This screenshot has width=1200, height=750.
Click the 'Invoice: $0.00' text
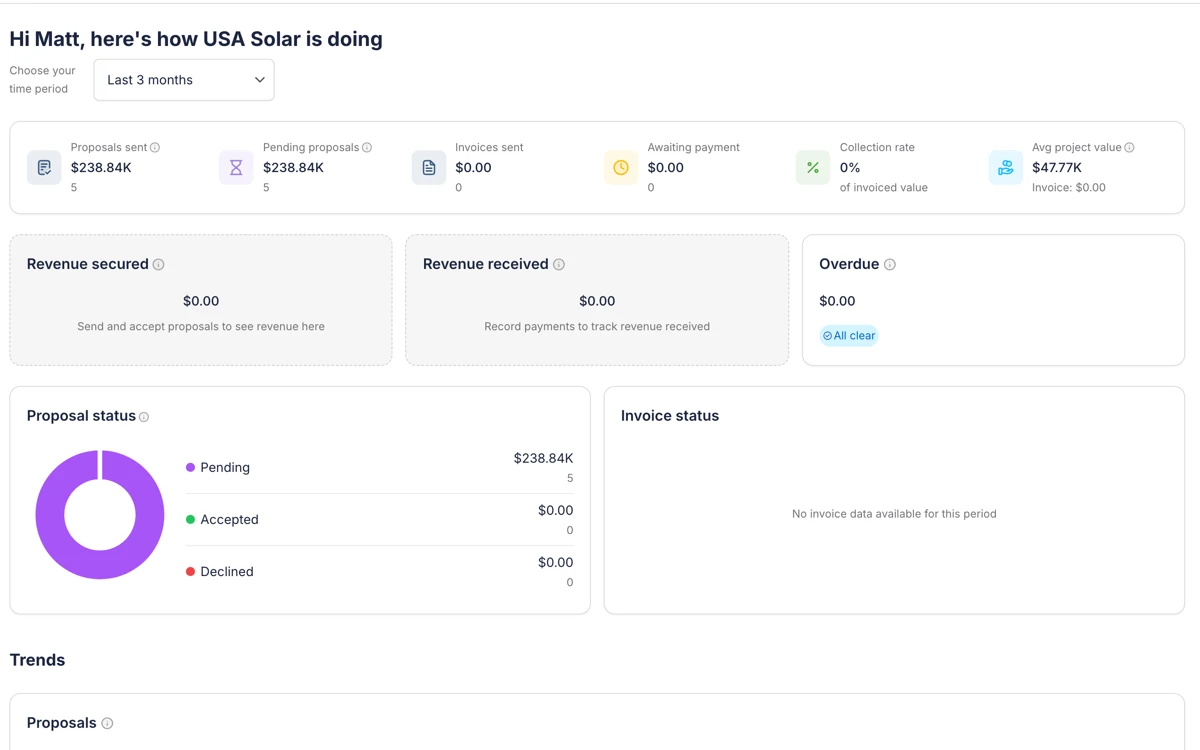(1069, 187)
